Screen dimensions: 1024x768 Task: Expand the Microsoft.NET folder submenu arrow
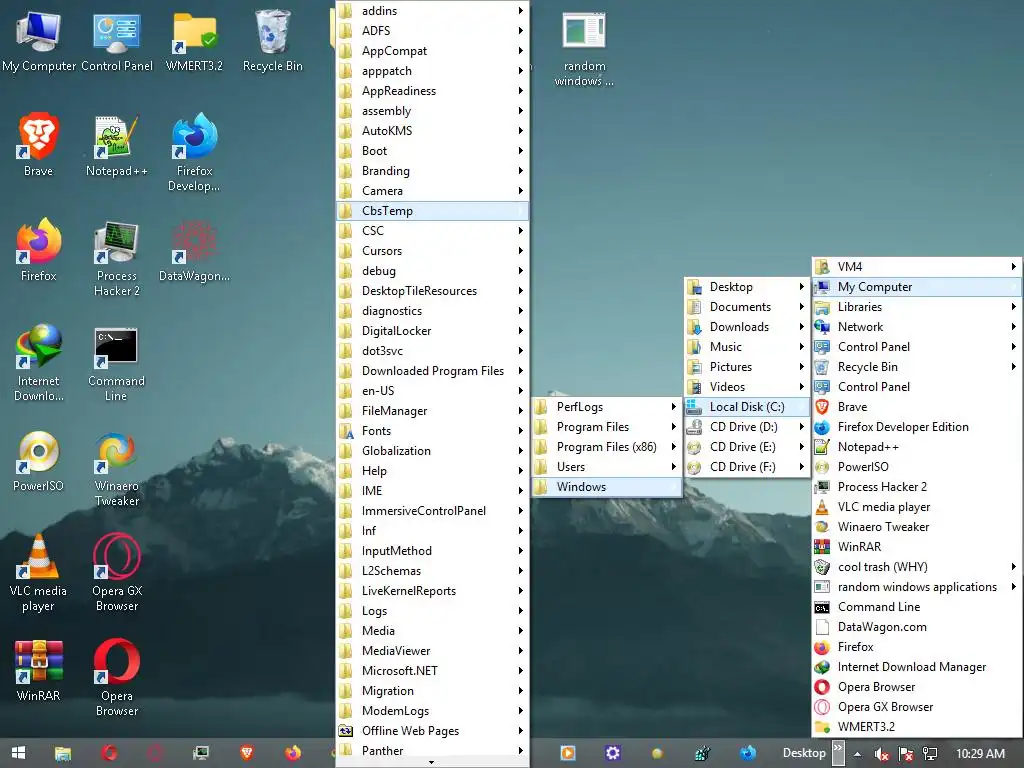click(x=520, y=671)
